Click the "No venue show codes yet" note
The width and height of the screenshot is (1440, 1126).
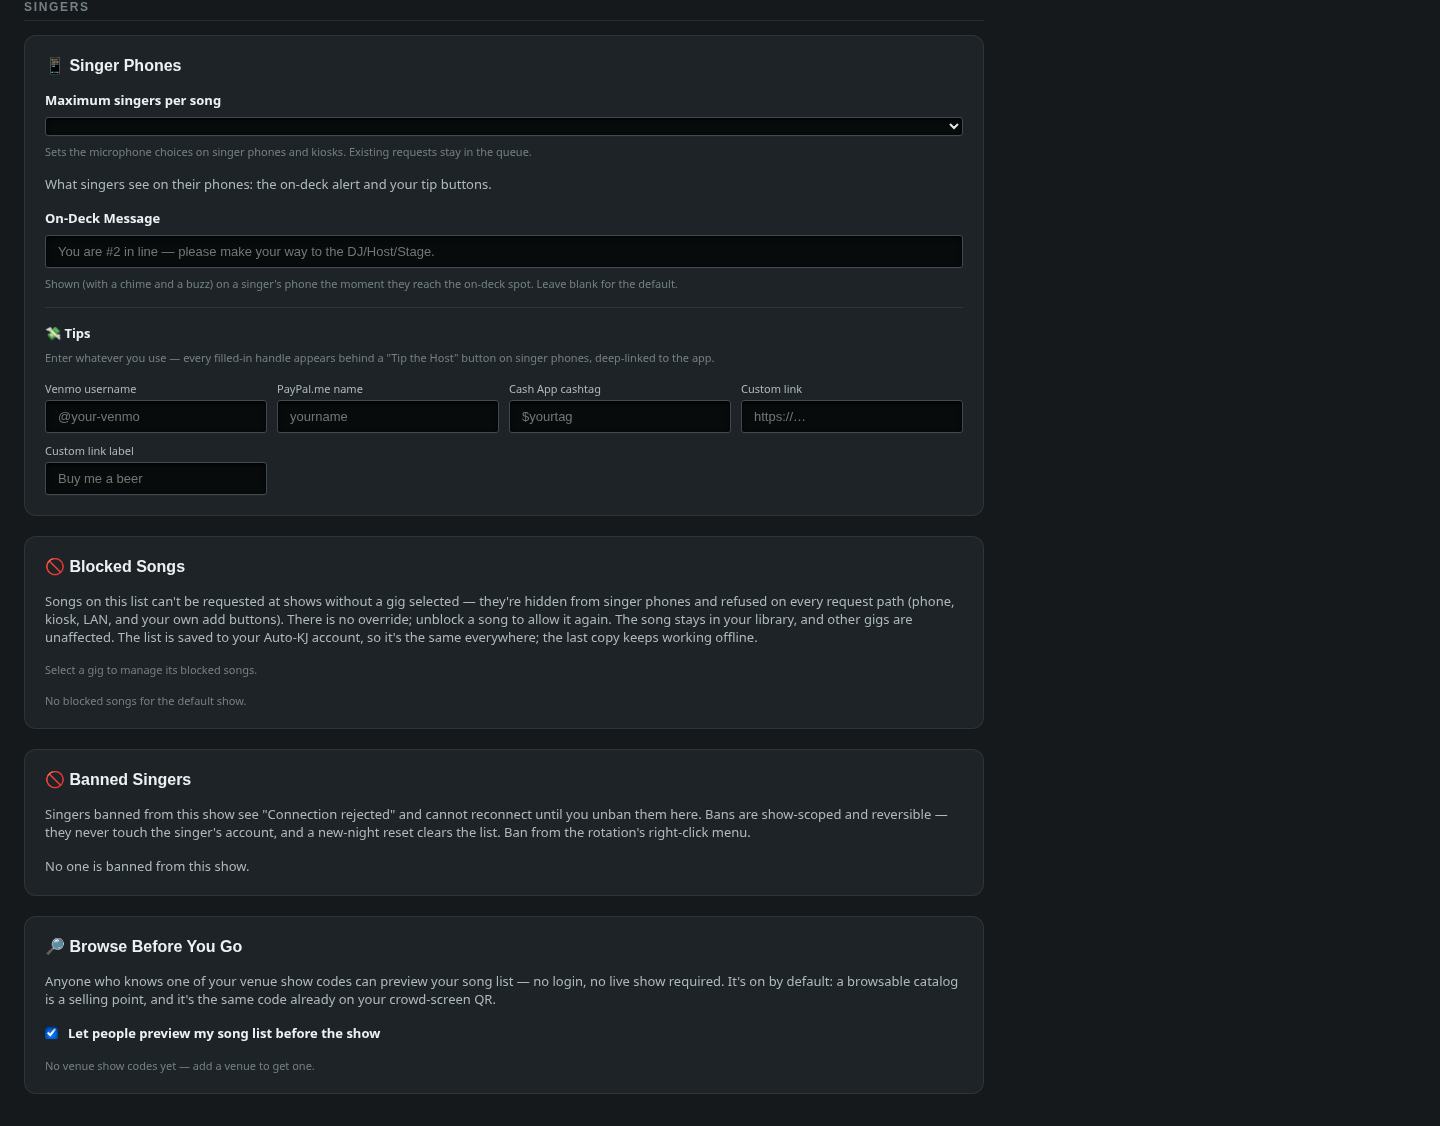pos(180,1066)
